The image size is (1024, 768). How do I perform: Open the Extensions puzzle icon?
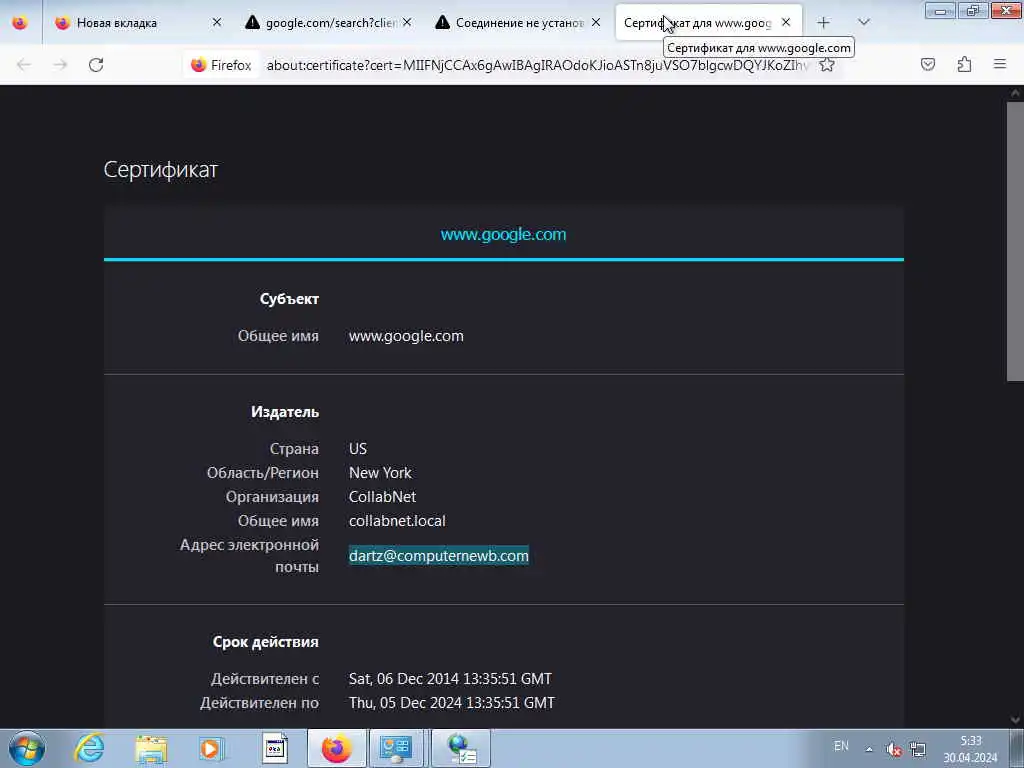tap(964, 64)
